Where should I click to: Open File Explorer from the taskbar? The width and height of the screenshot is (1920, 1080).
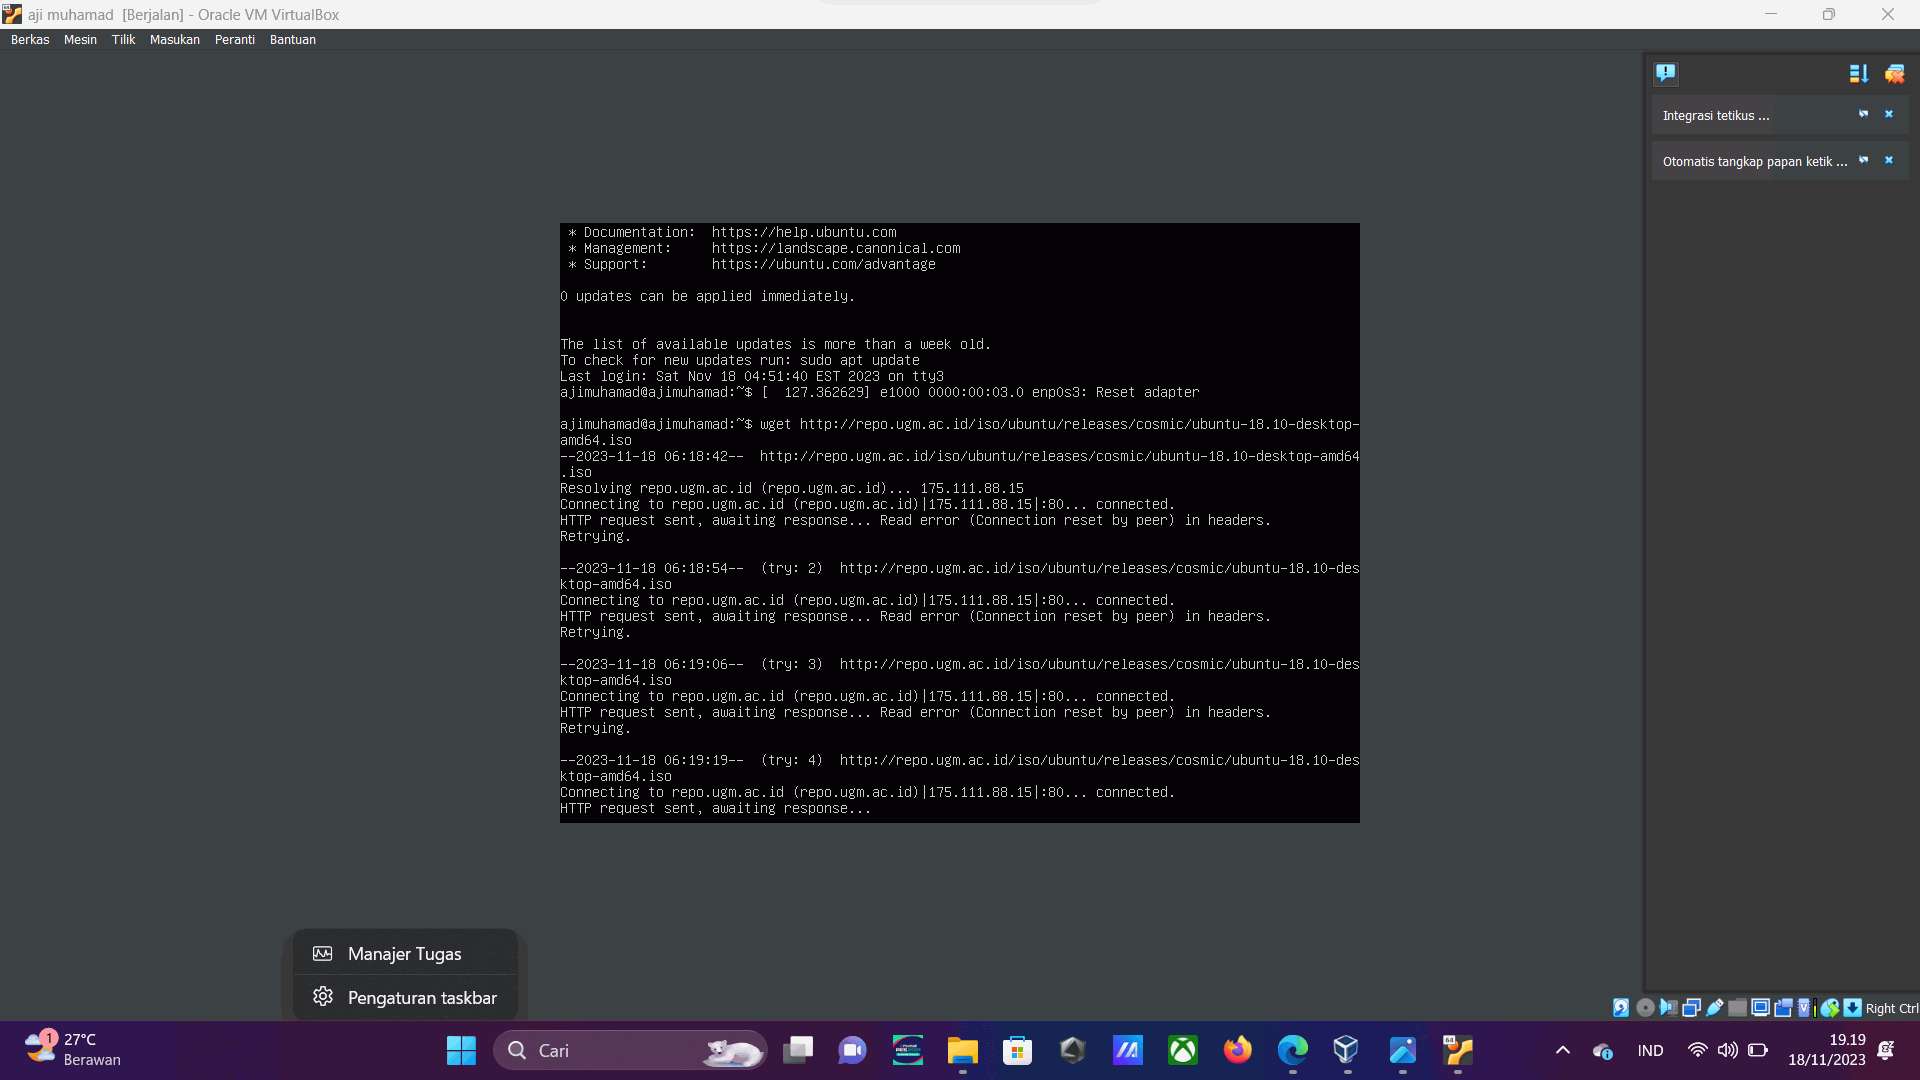point(962,1050)
